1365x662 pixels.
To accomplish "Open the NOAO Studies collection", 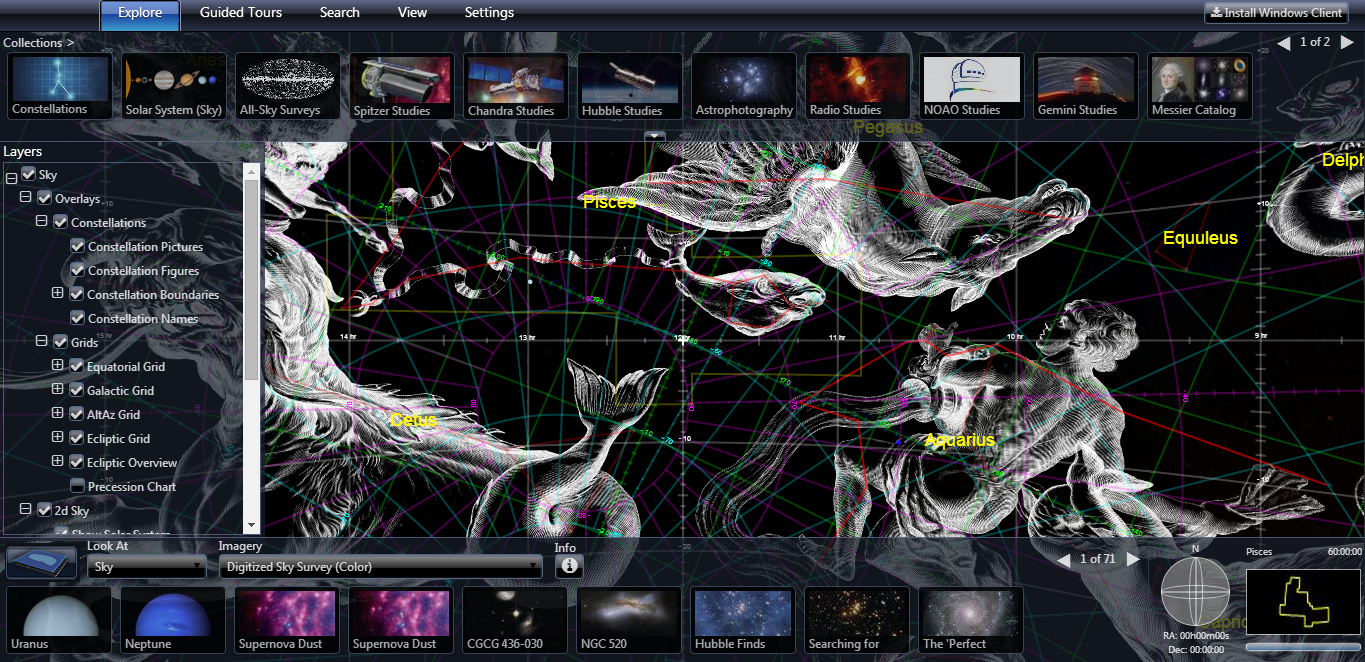I will [972, 87].
